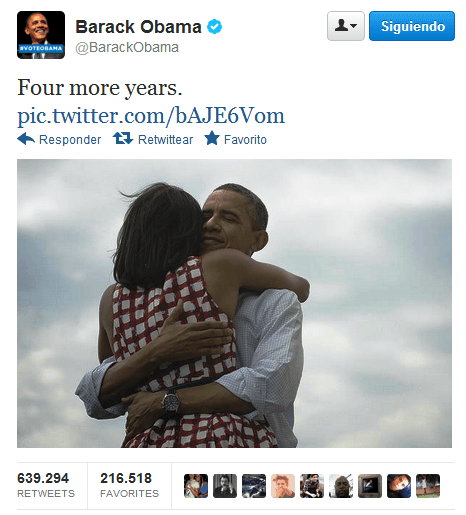
Task: View the 216.518 Favorites count
Action: click(x=129, y=485)
